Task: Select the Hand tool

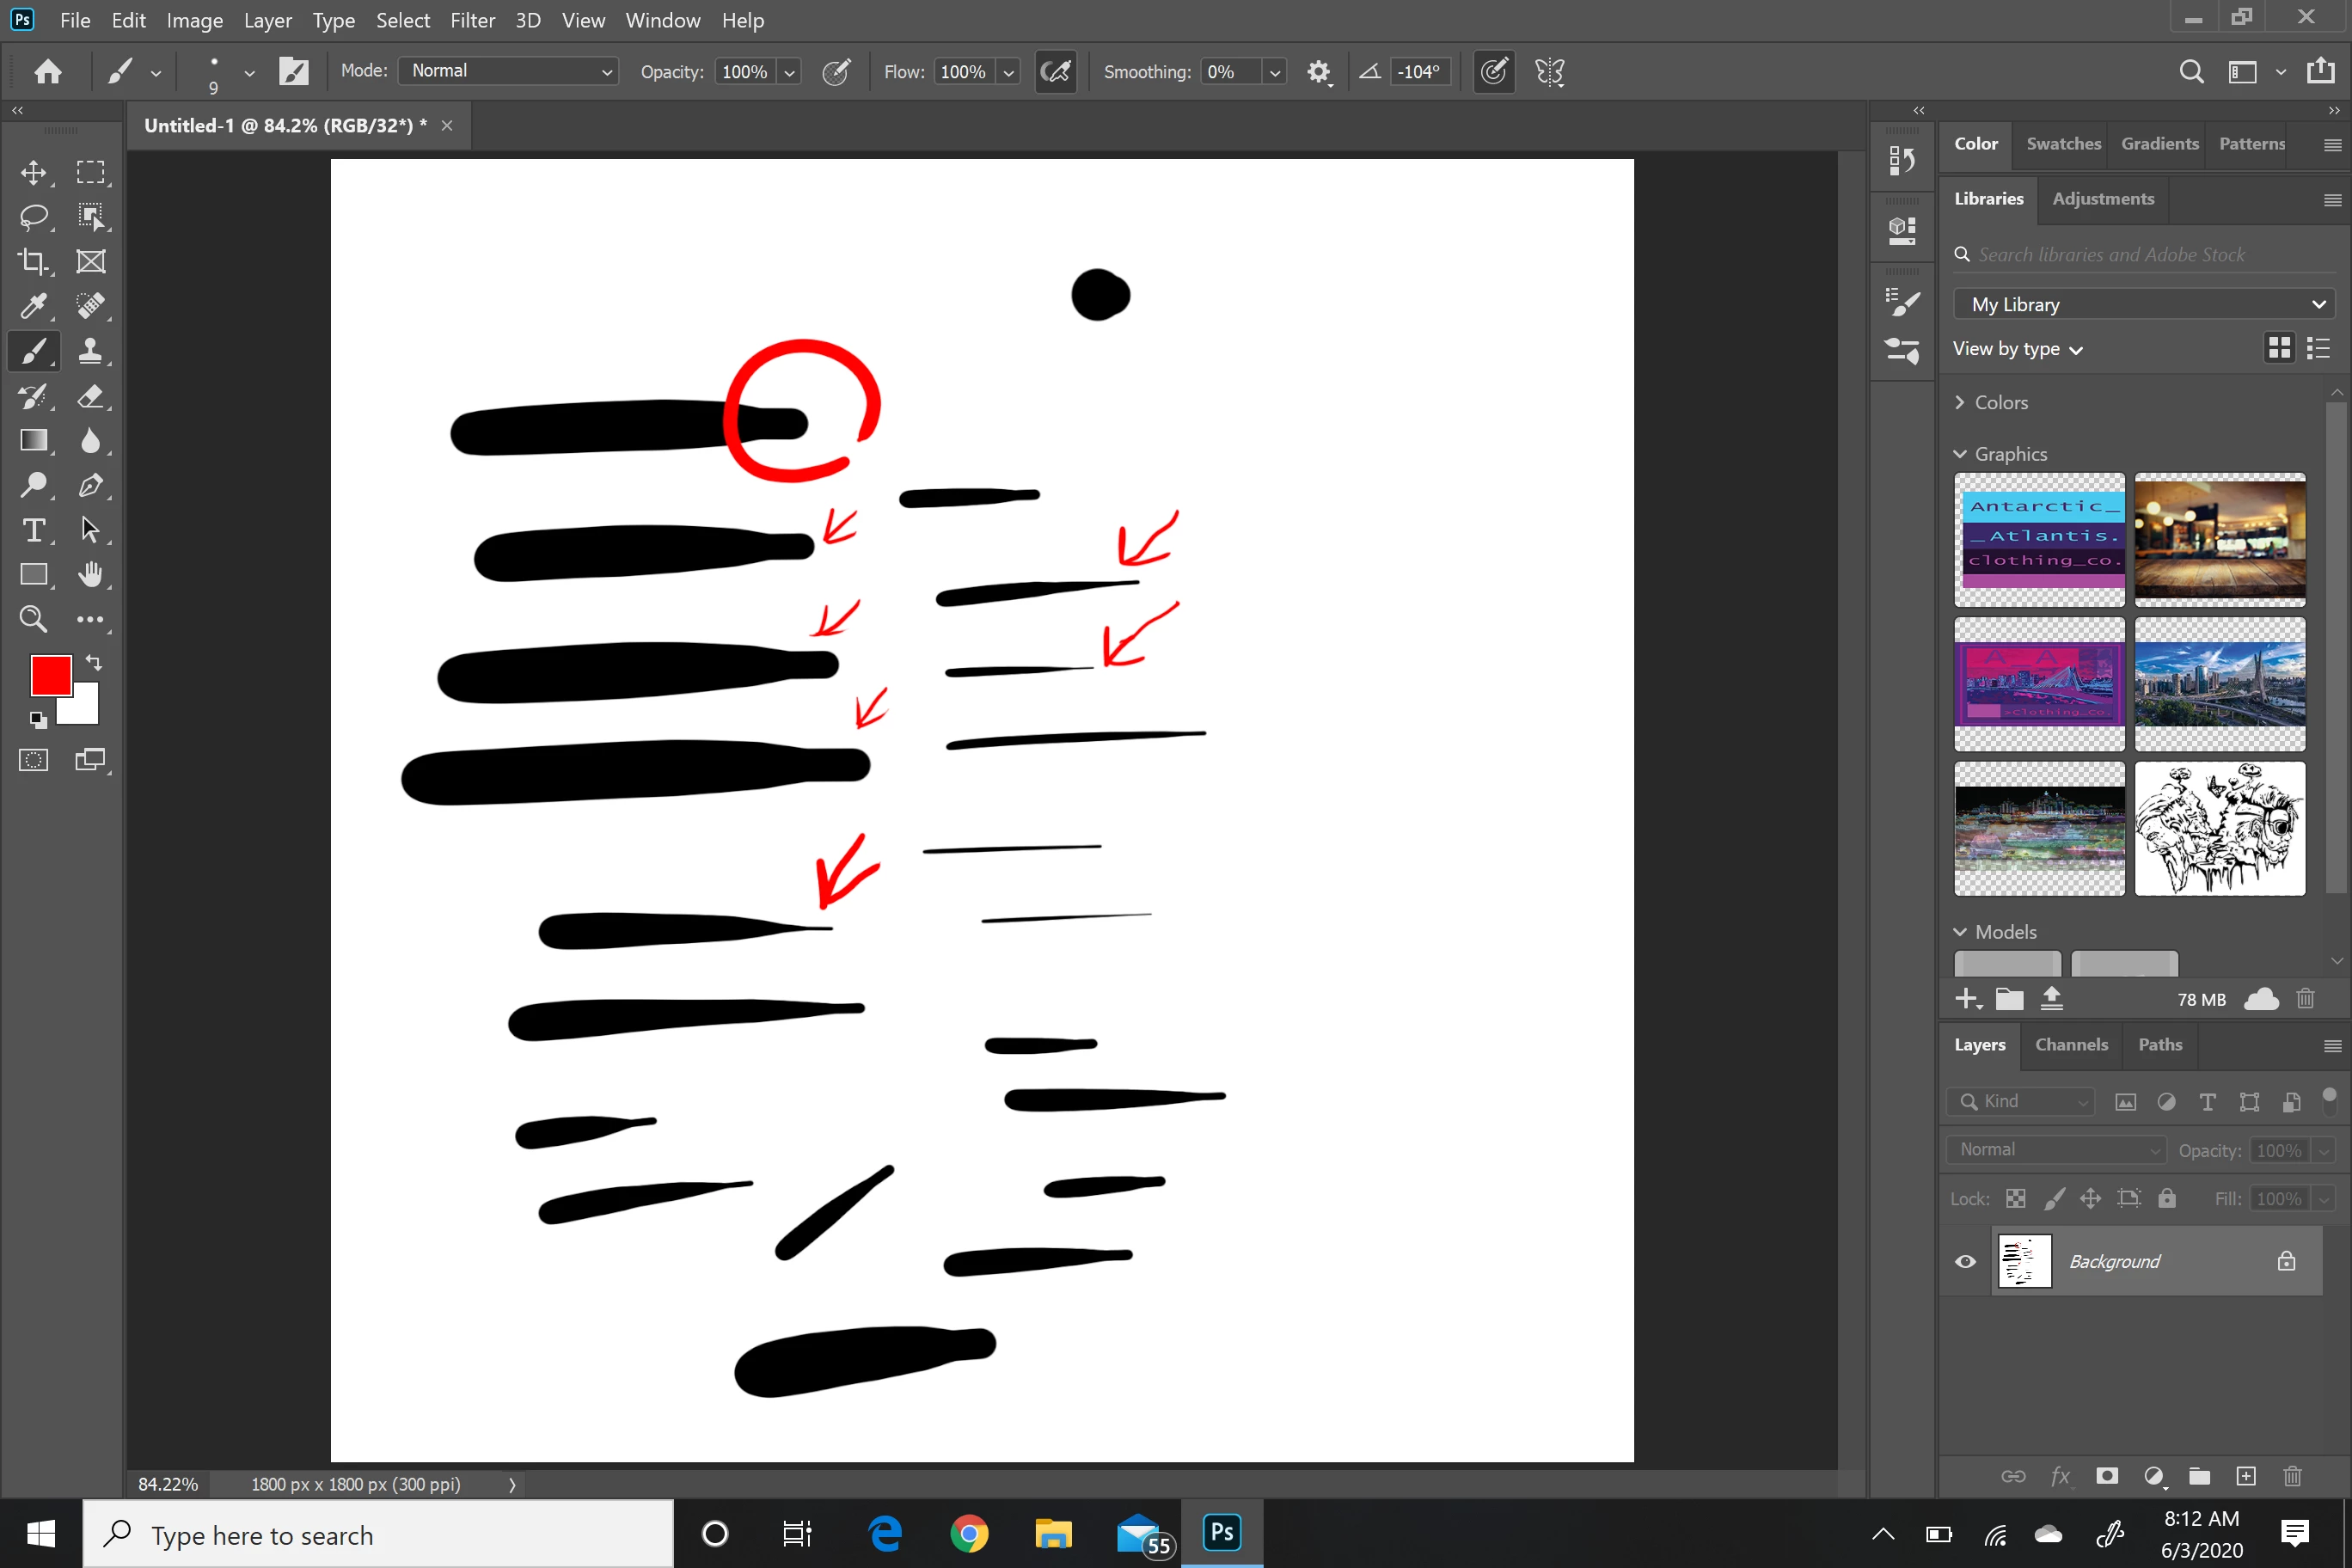Action: 90,574
